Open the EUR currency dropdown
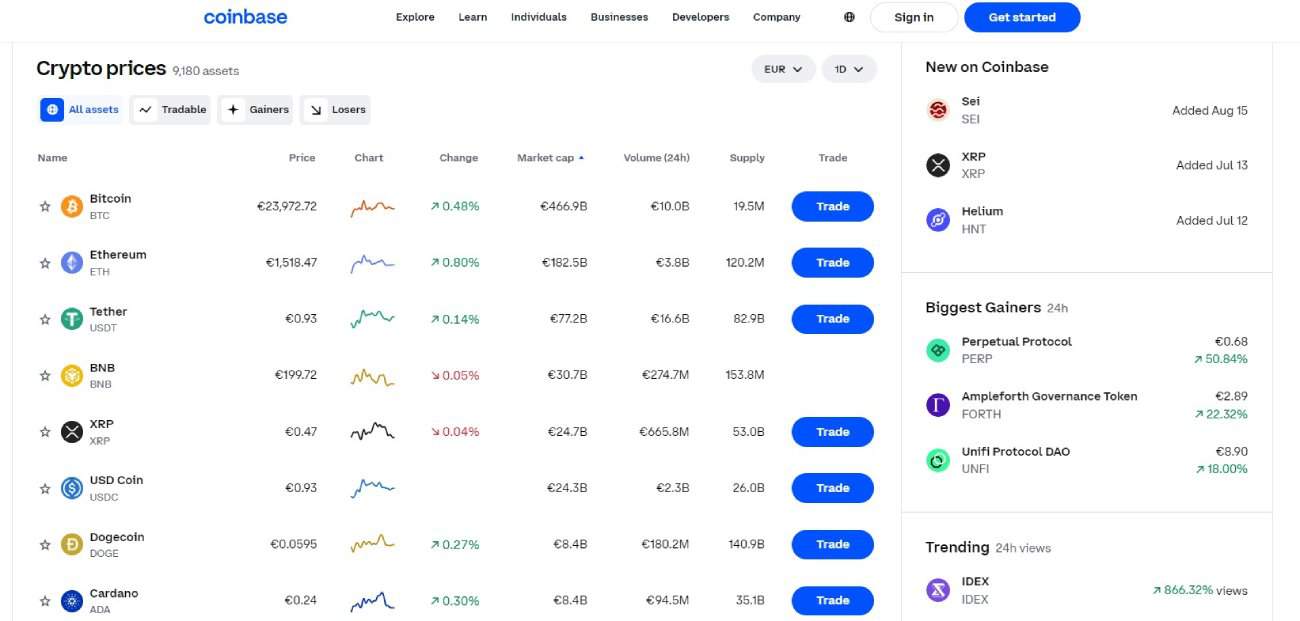This screenshot has width=1300, height=621. [x=783, y=69]
